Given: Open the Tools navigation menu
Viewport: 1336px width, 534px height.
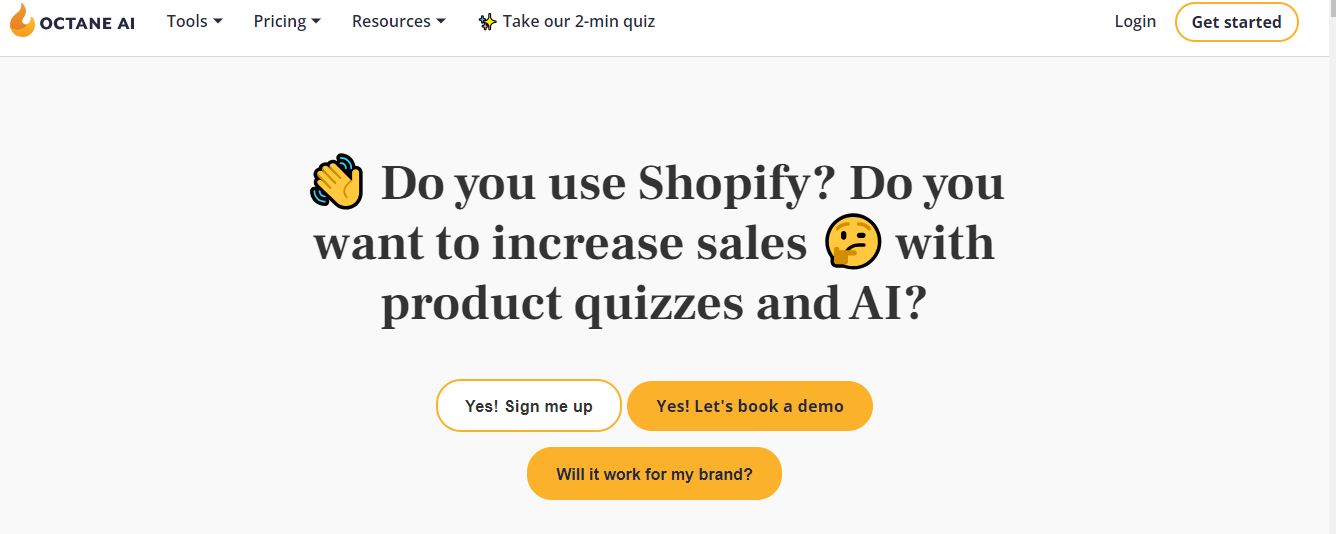Looking at the screenshot, I should click(187, 21).
